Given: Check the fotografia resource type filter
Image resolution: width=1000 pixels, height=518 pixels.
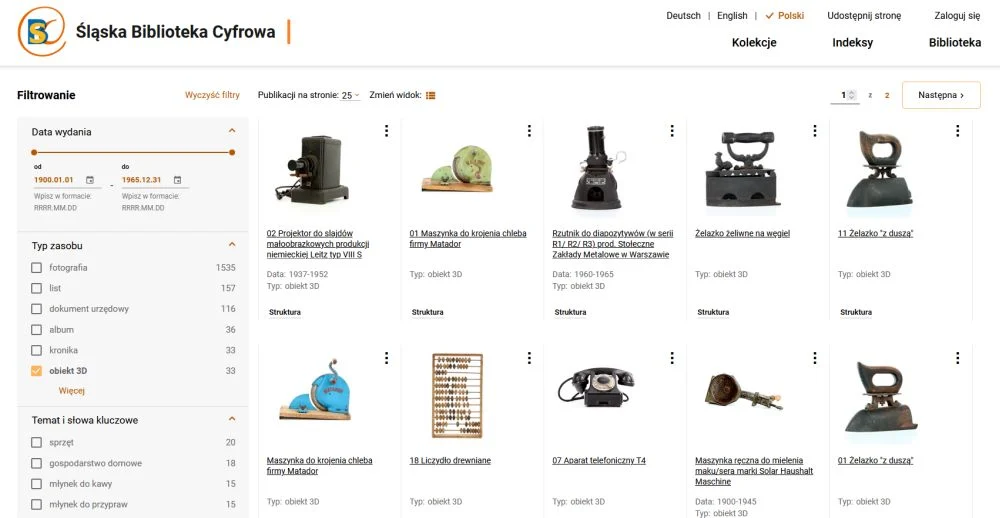Looking at the screenshot, I should [x=36, y=268].
